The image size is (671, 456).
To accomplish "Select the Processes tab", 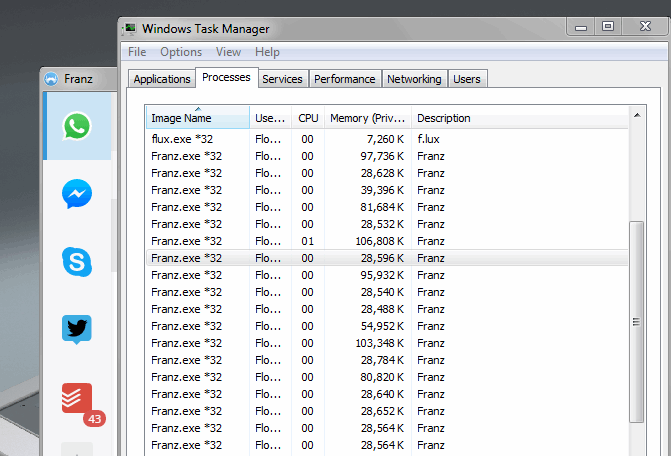I will point(226,77).
